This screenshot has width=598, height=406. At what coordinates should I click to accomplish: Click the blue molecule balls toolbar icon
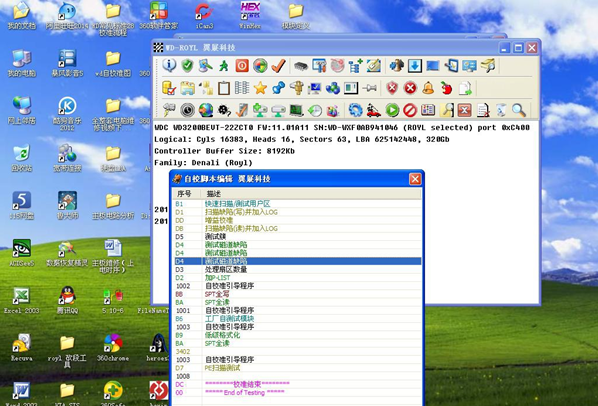point(333,88)
